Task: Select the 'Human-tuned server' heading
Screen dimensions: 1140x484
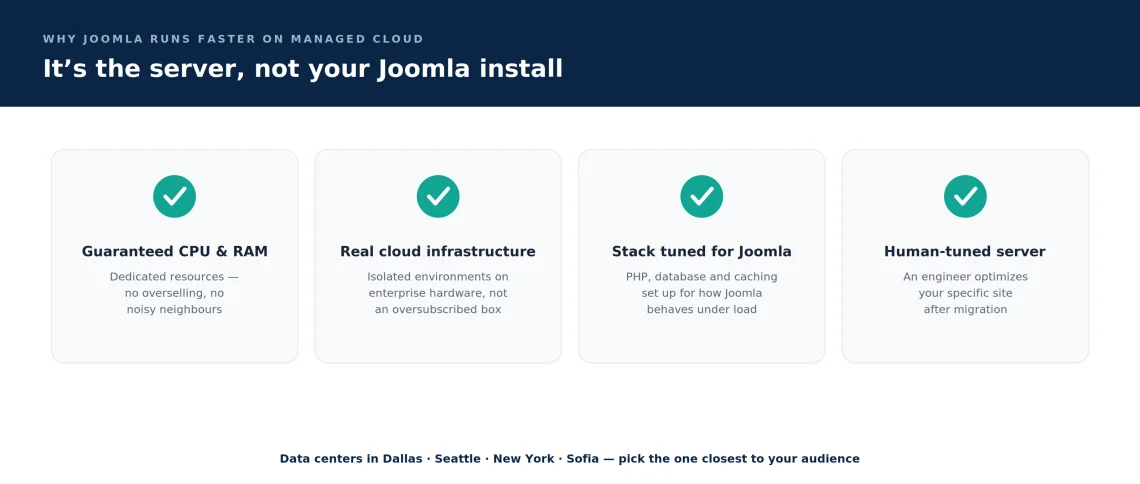Action: pos(965,251)
